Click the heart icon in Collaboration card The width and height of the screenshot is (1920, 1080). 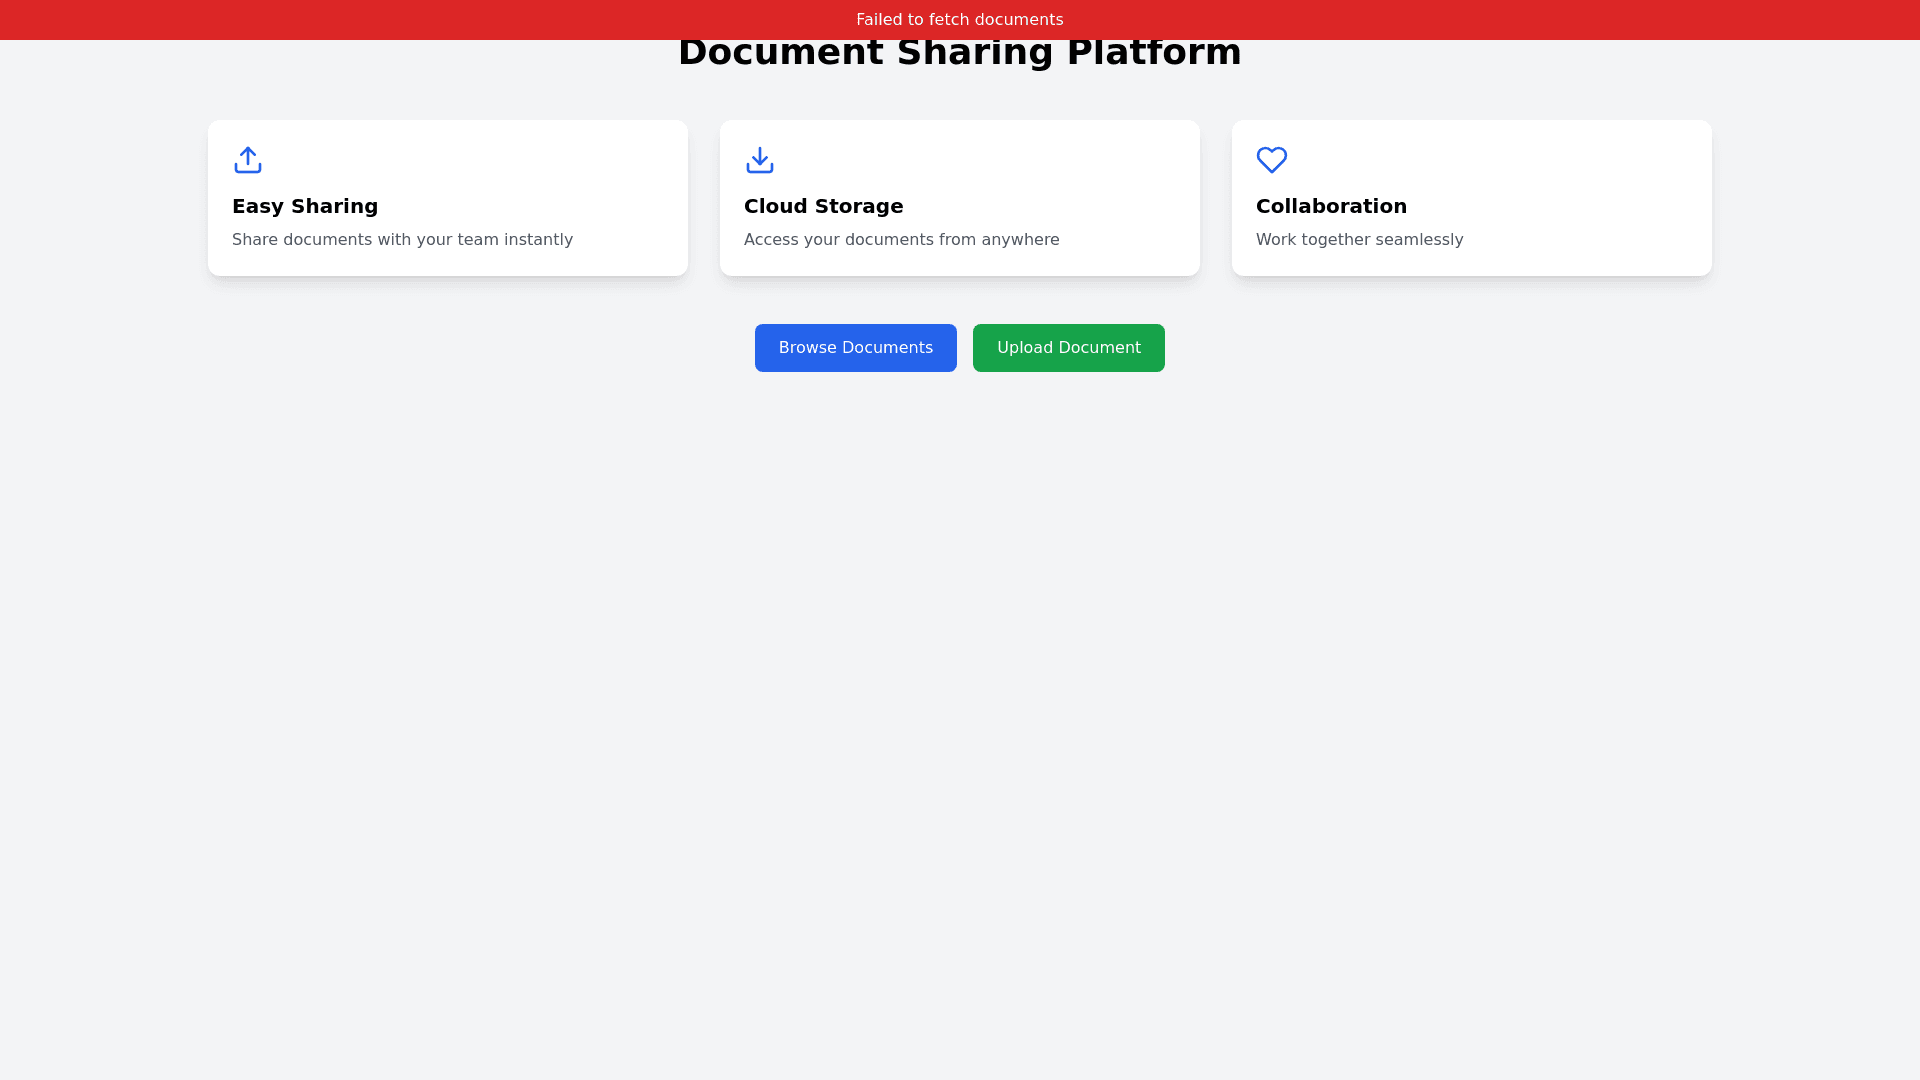click(x=1272, y=160)
